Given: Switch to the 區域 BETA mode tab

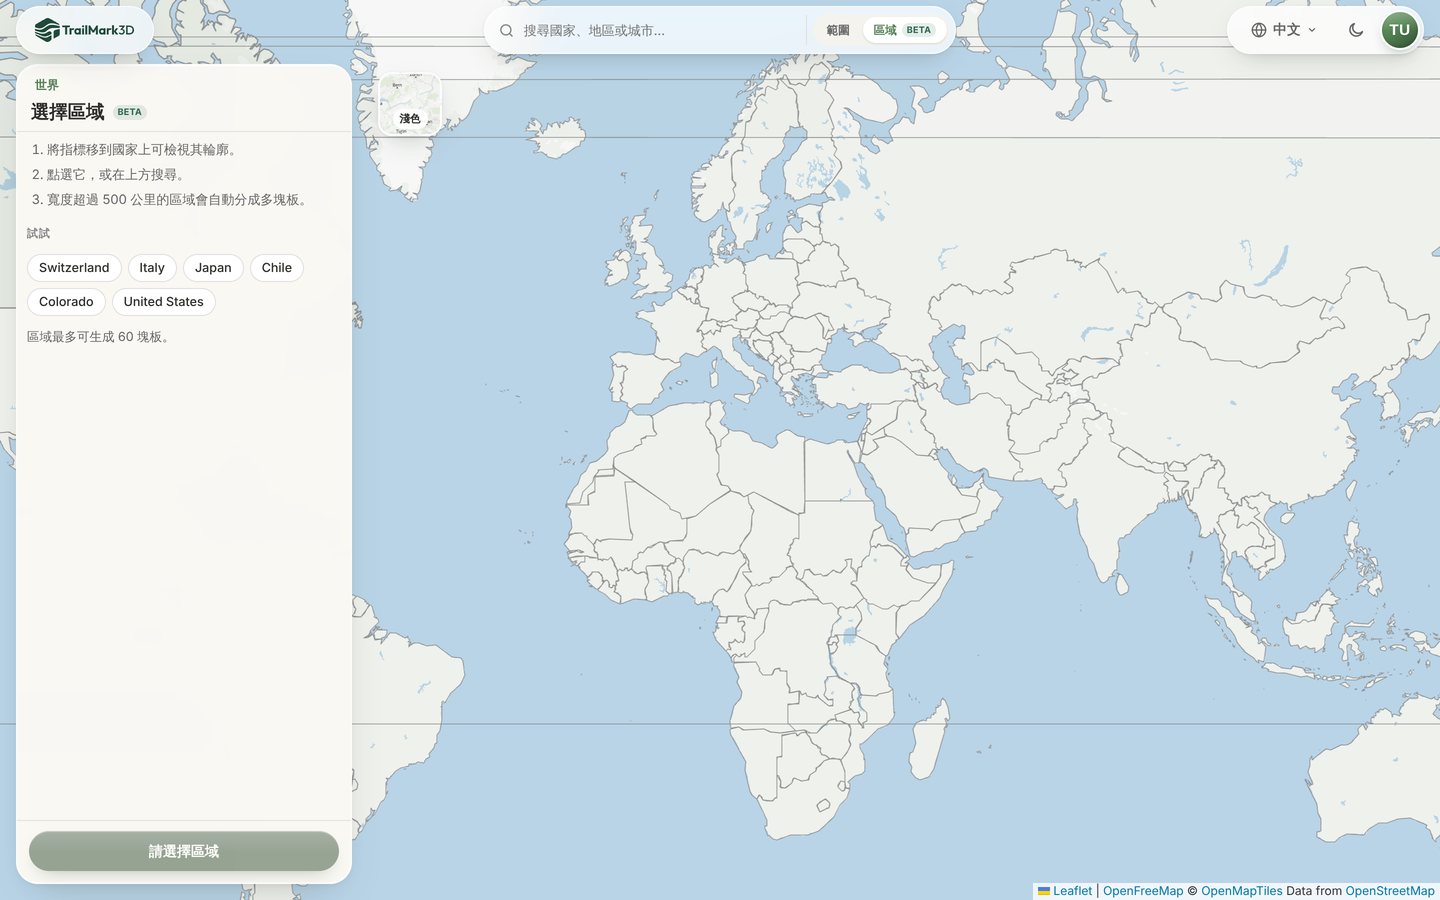Looking at the screenshot, I should point(903,30).
